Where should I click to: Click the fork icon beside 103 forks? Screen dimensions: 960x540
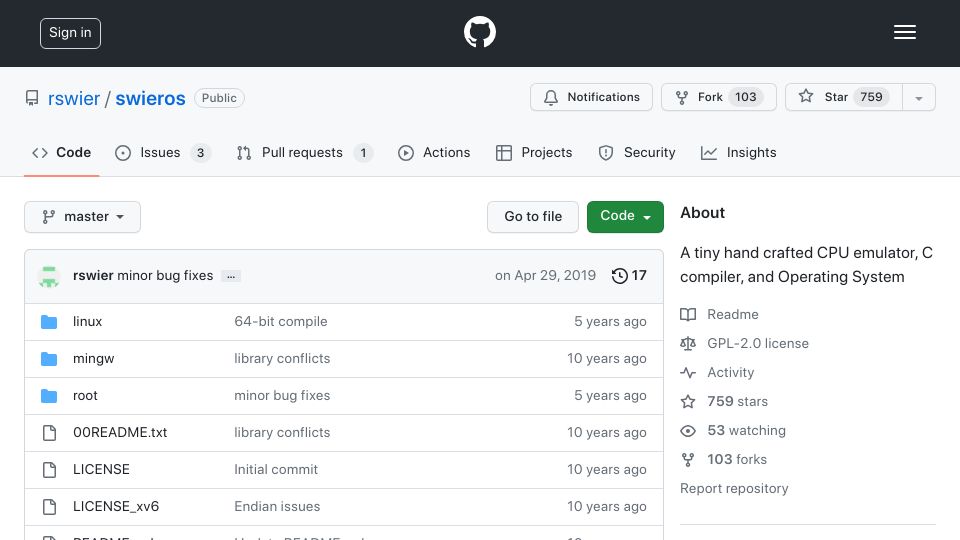point(688,460)
